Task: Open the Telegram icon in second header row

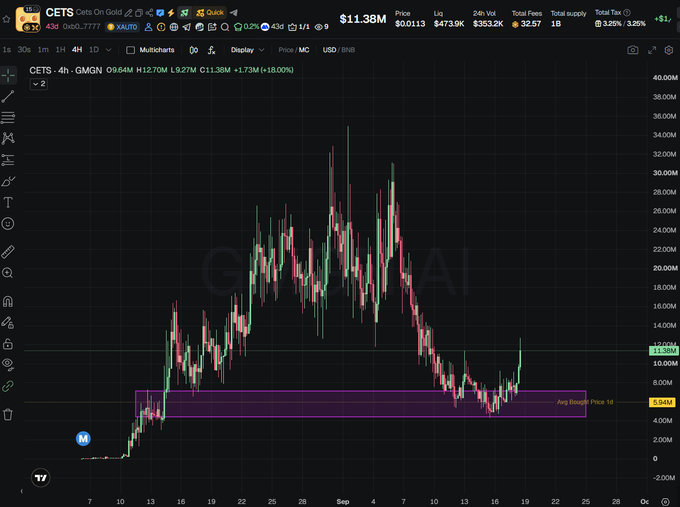Action: [x=186, y=27]
